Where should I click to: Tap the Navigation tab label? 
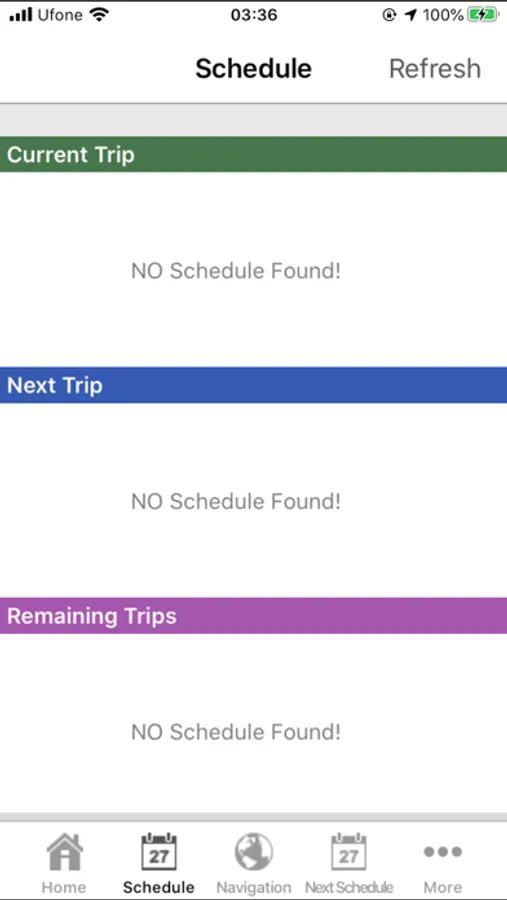click(253, 887)
